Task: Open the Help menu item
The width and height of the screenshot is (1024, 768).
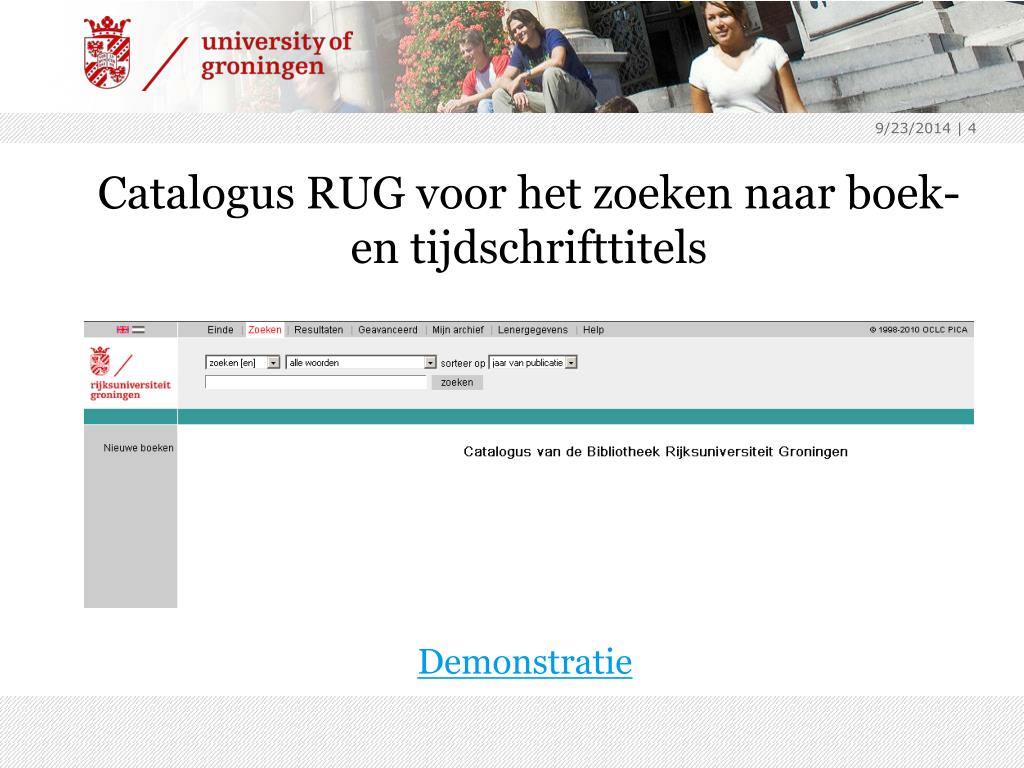Action: coord(594,330)
